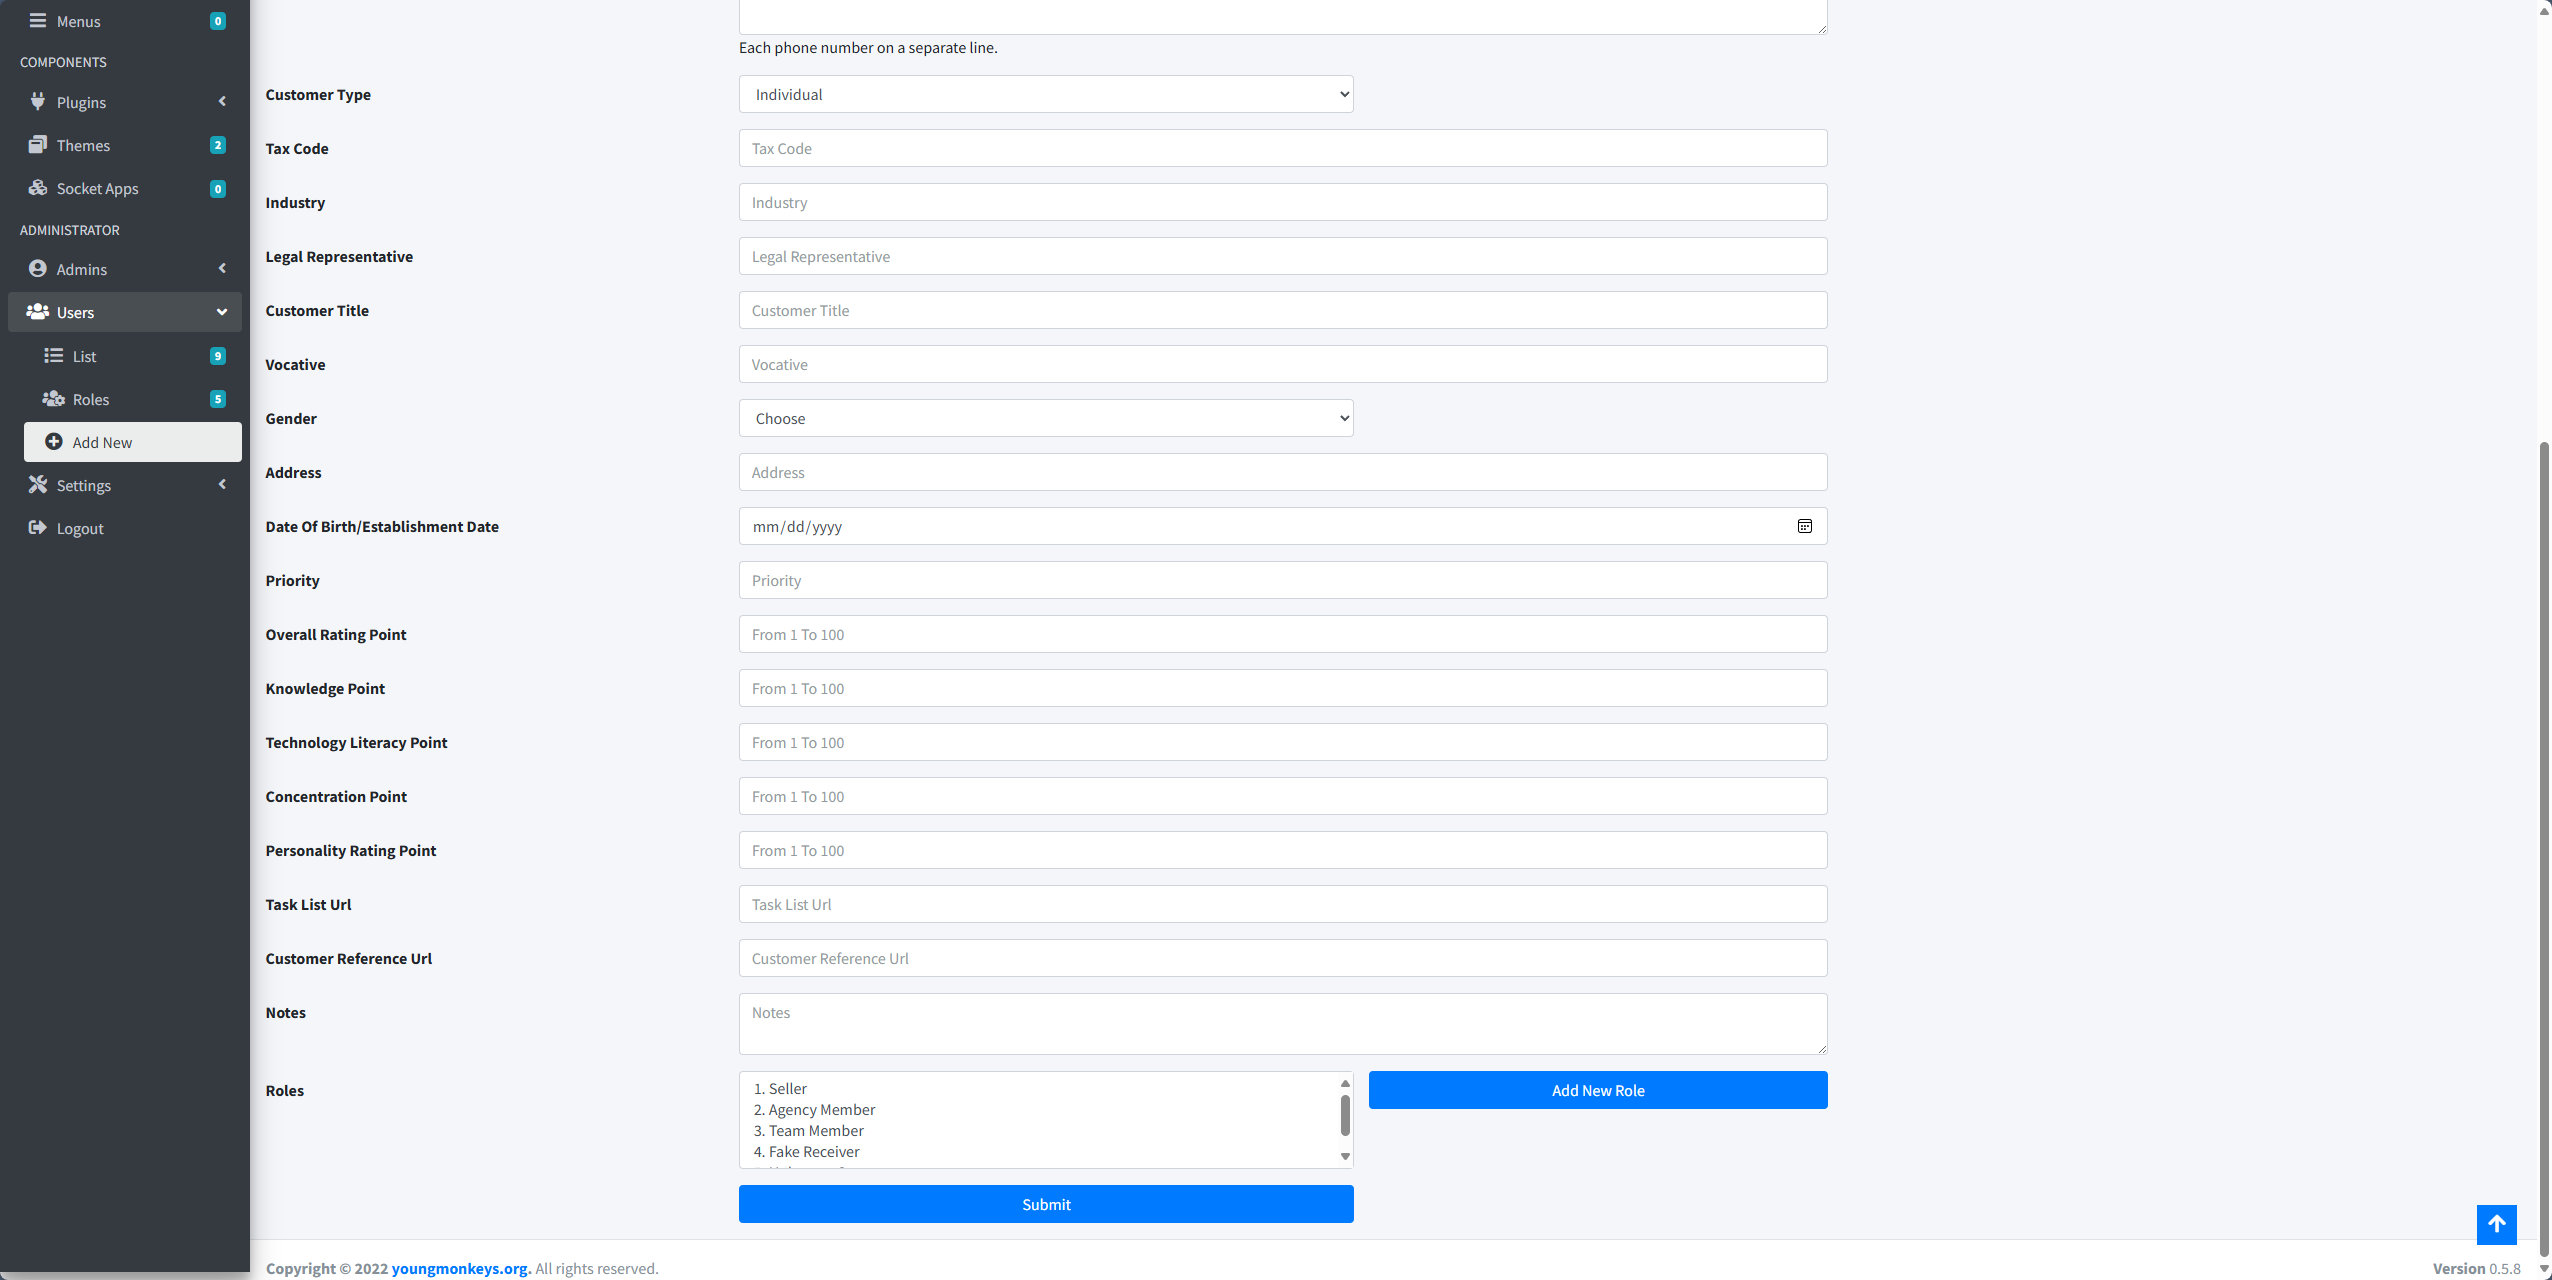2552x1280 pixels.
Task: Click the Tax Code input field
Action: (x=1283, y=148)
